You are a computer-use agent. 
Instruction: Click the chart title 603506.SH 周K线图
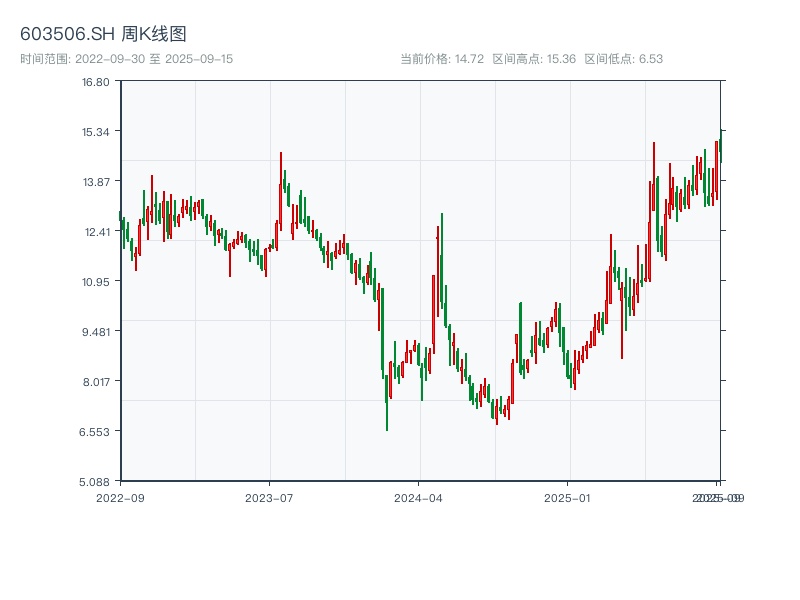pyautogui.click(x=103, y=34)
